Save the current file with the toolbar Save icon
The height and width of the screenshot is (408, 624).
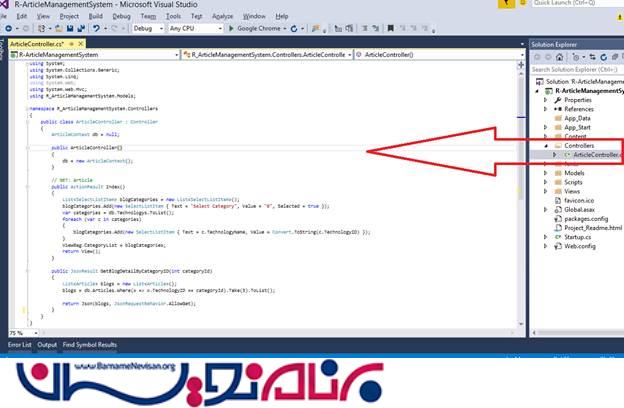click(x=70, y=29)
